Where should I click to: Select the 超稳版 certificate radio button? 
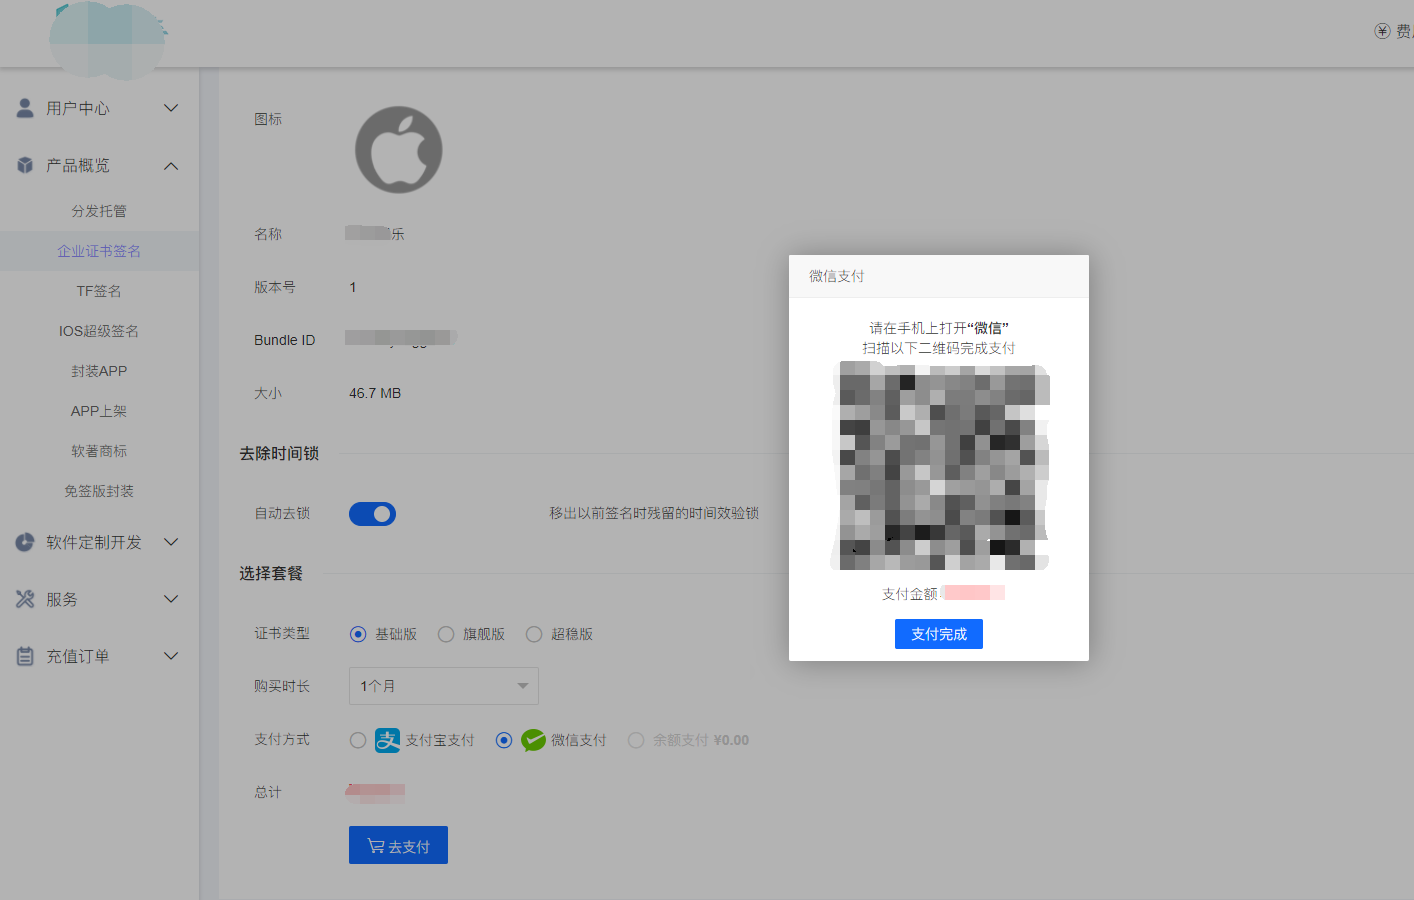click(x=534, y=634)
